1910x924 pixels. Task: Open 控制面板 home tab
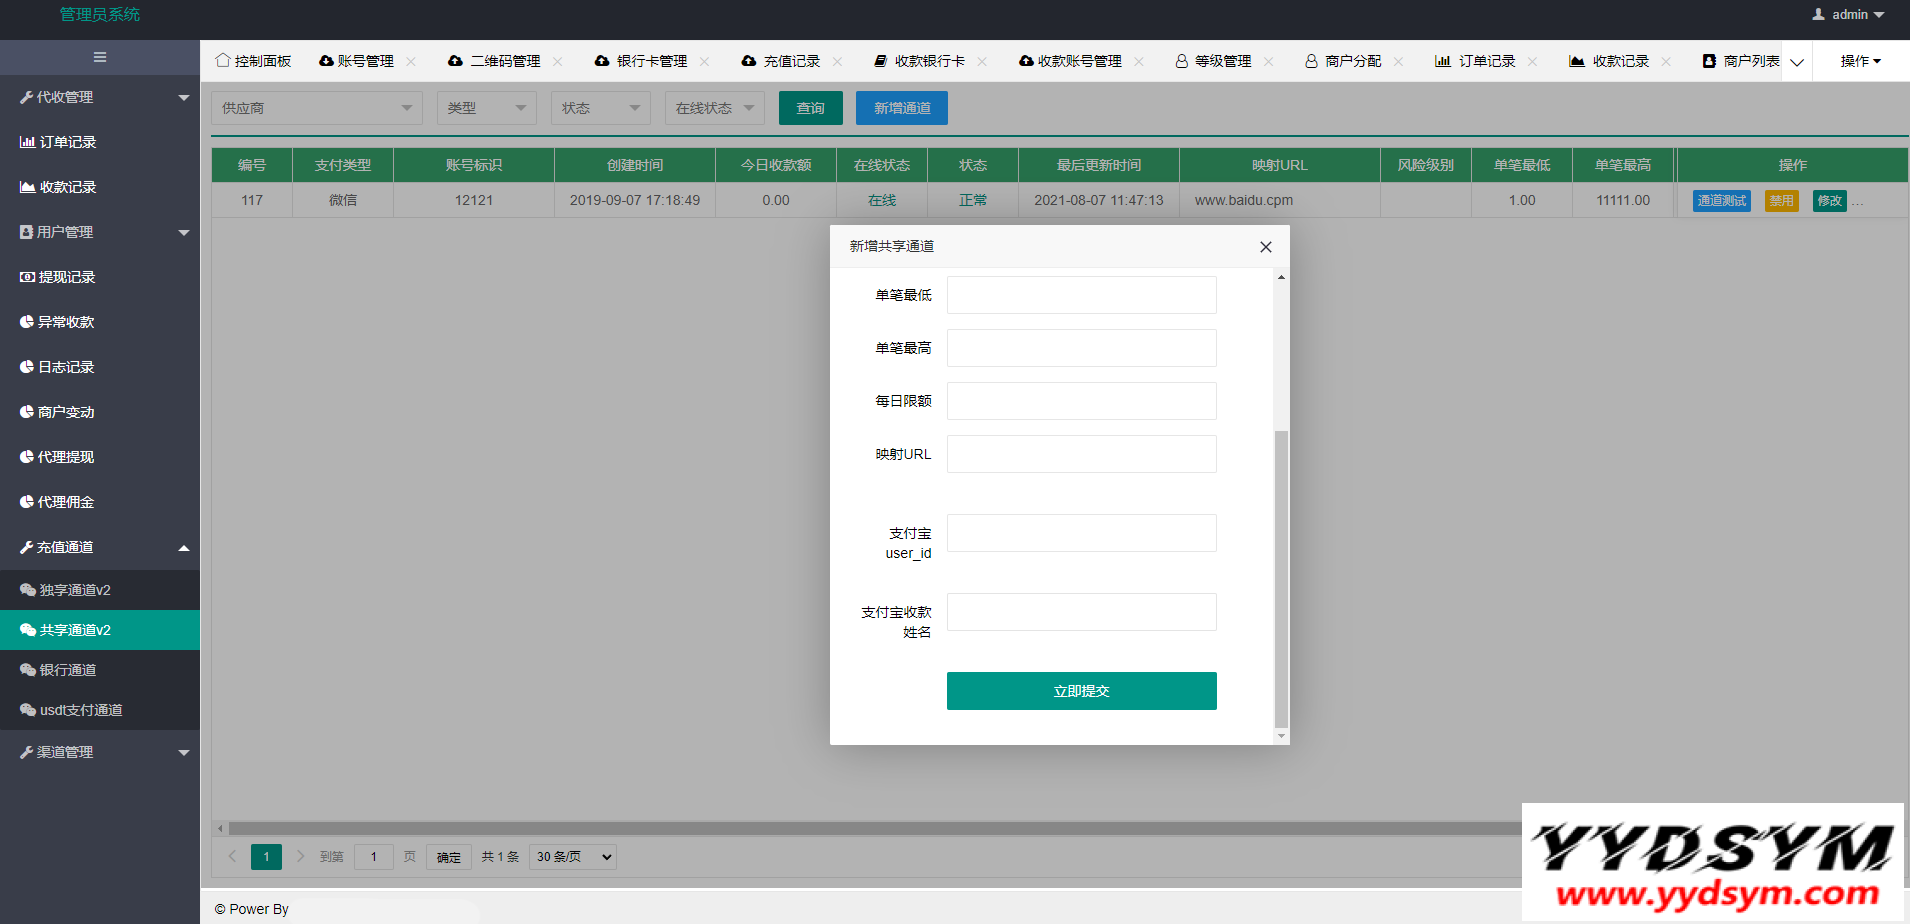pos(253,61)
